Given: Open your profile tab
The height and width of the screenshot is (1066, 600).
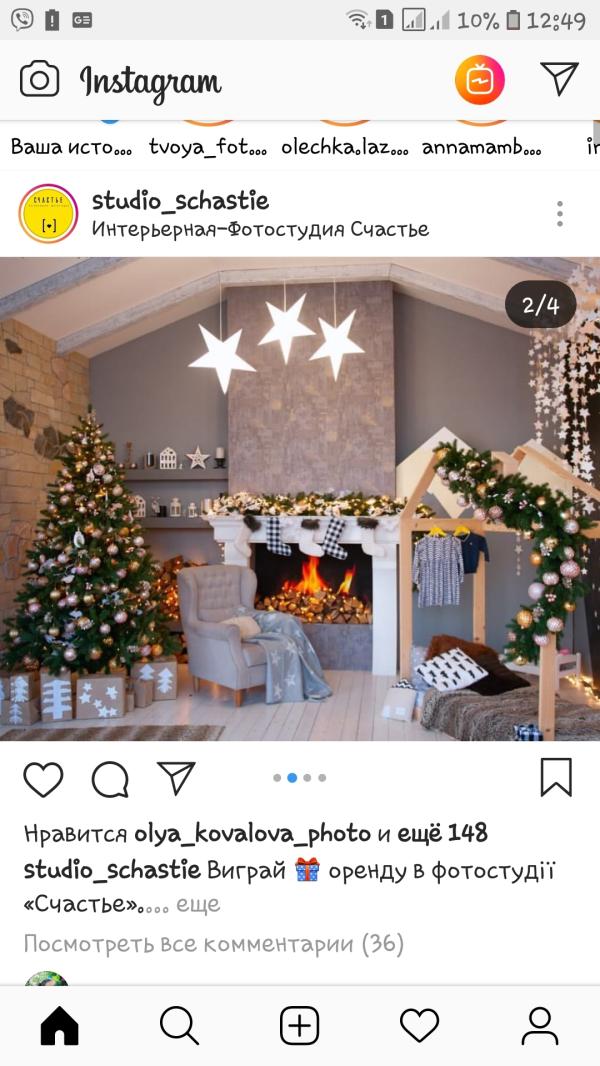Looking at the screenshot, I should (x=540, y=1025).
